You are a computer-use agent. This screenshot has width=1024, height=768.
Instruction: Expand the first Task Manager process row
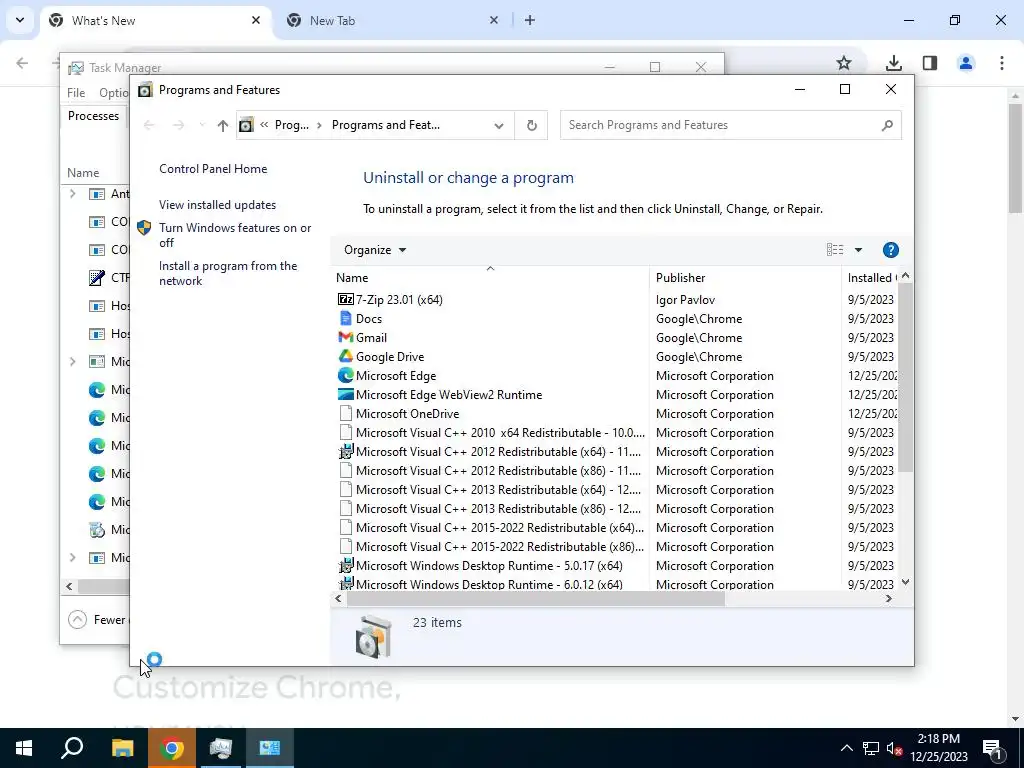click(72, 194)
